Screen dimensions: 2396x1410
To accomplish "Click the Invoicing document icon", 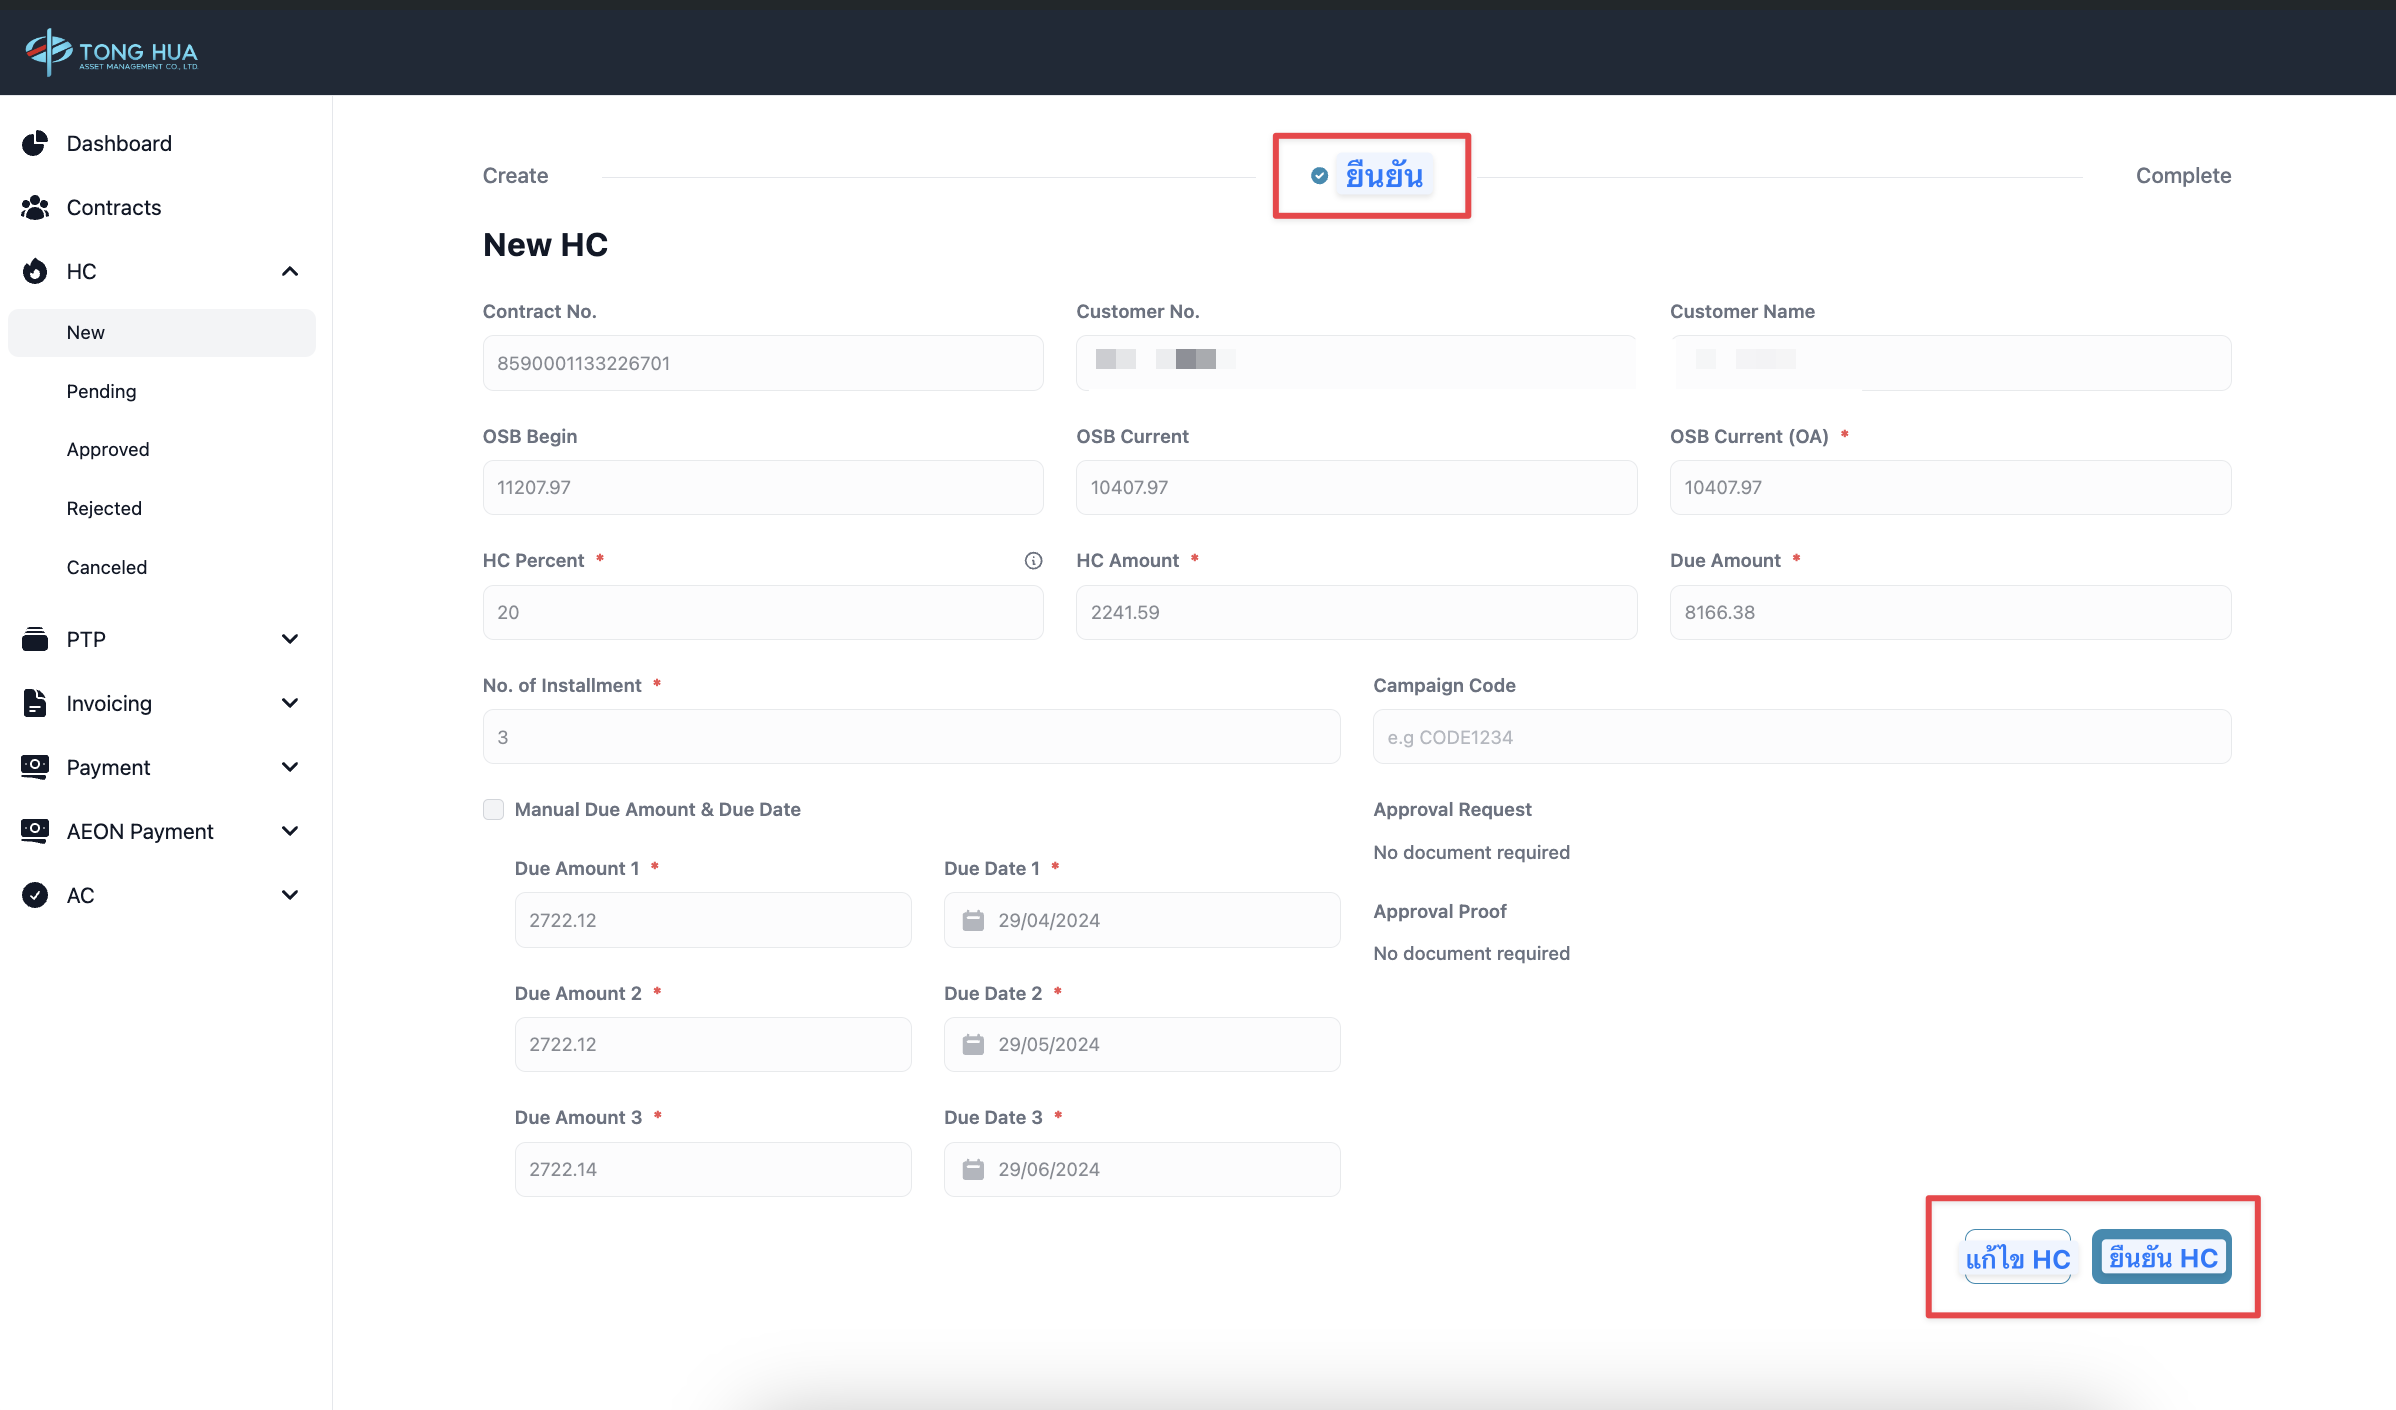I will point(35,703).
